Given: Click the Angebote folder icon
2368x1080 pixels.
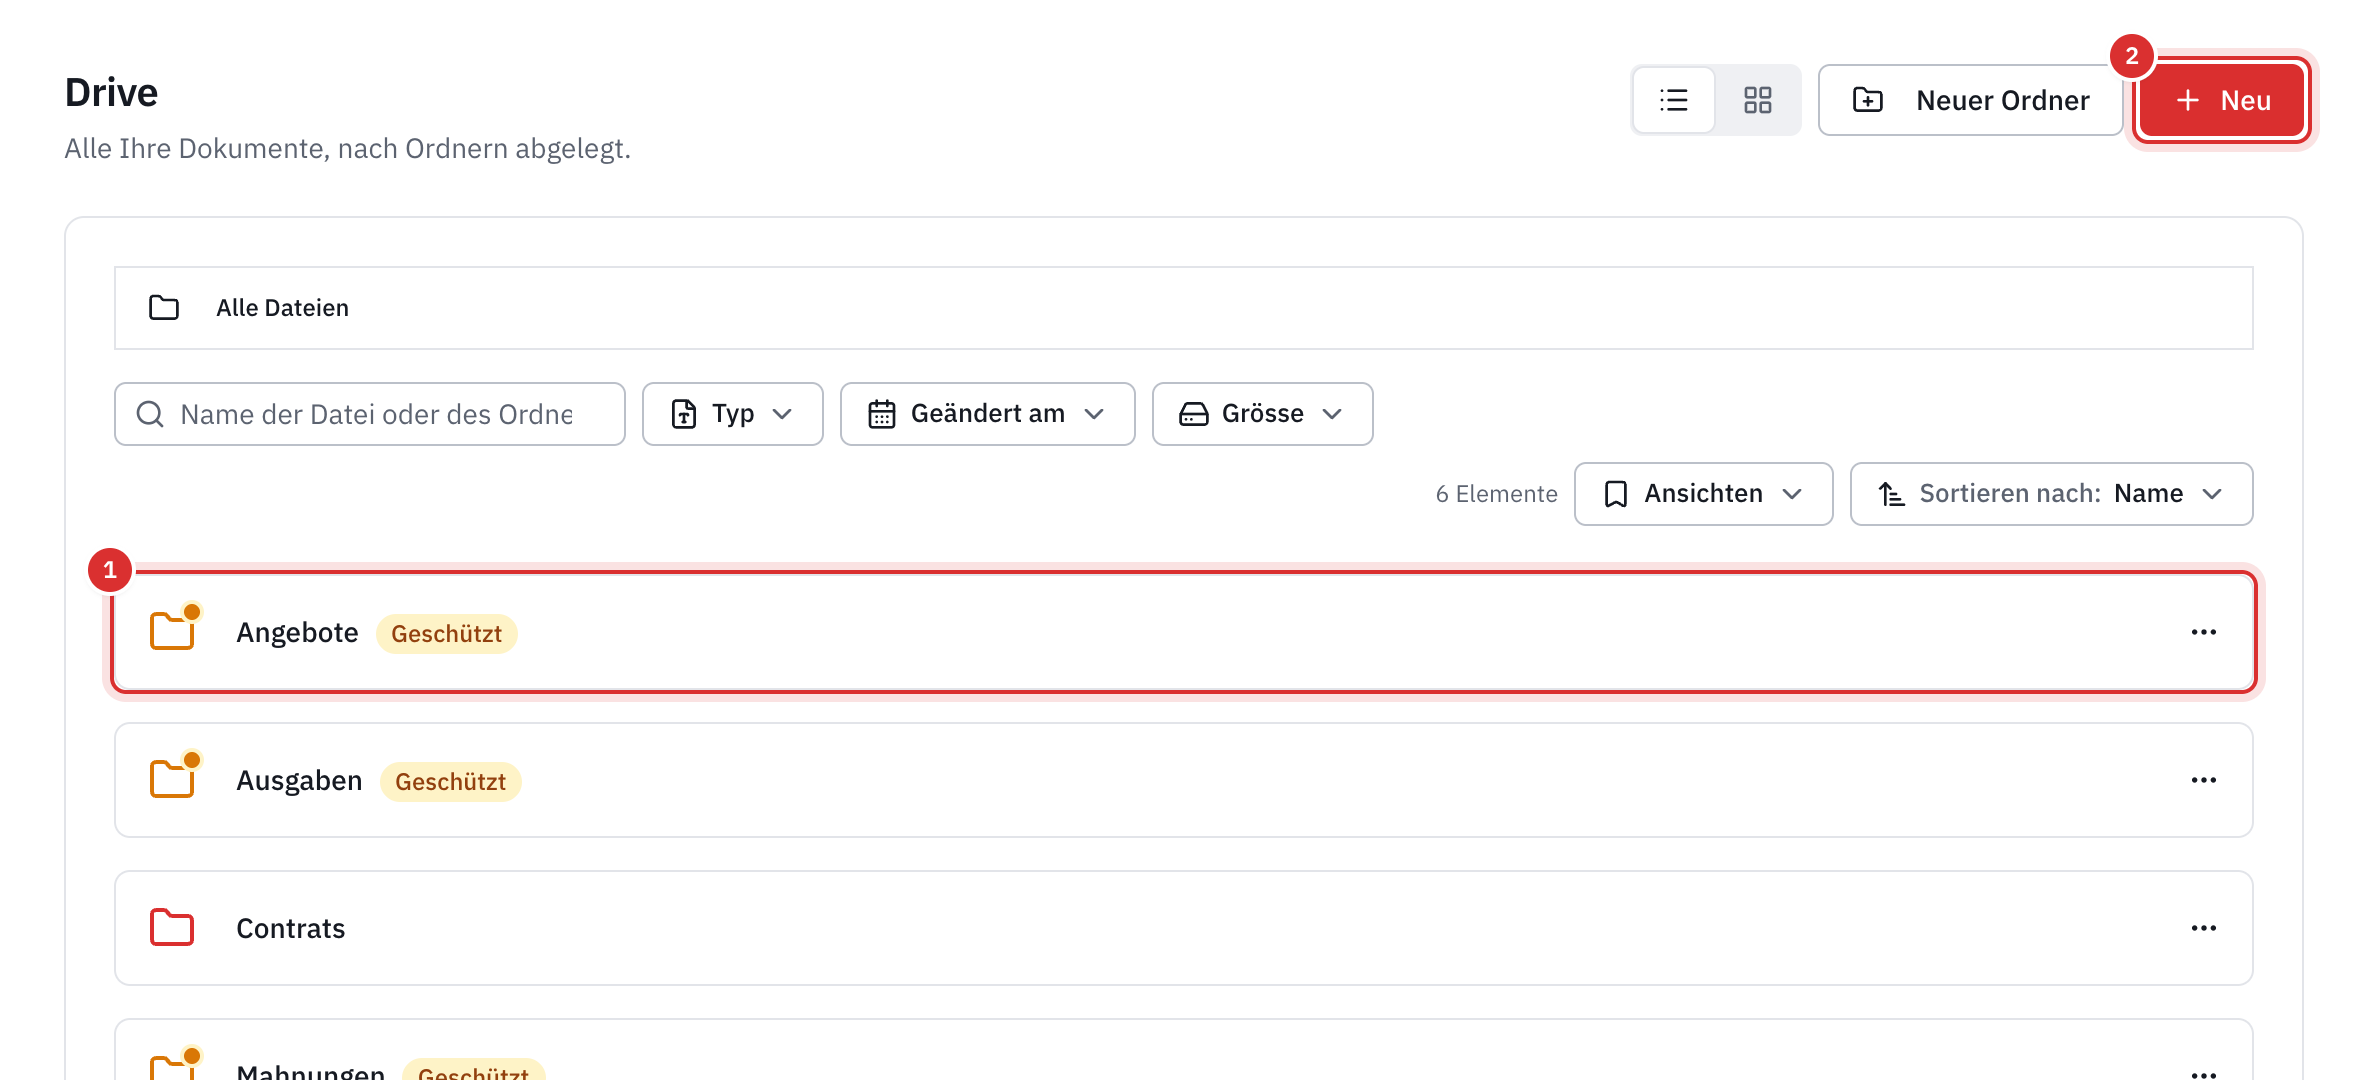Looking at the screenshot, I should click(172, 631).
